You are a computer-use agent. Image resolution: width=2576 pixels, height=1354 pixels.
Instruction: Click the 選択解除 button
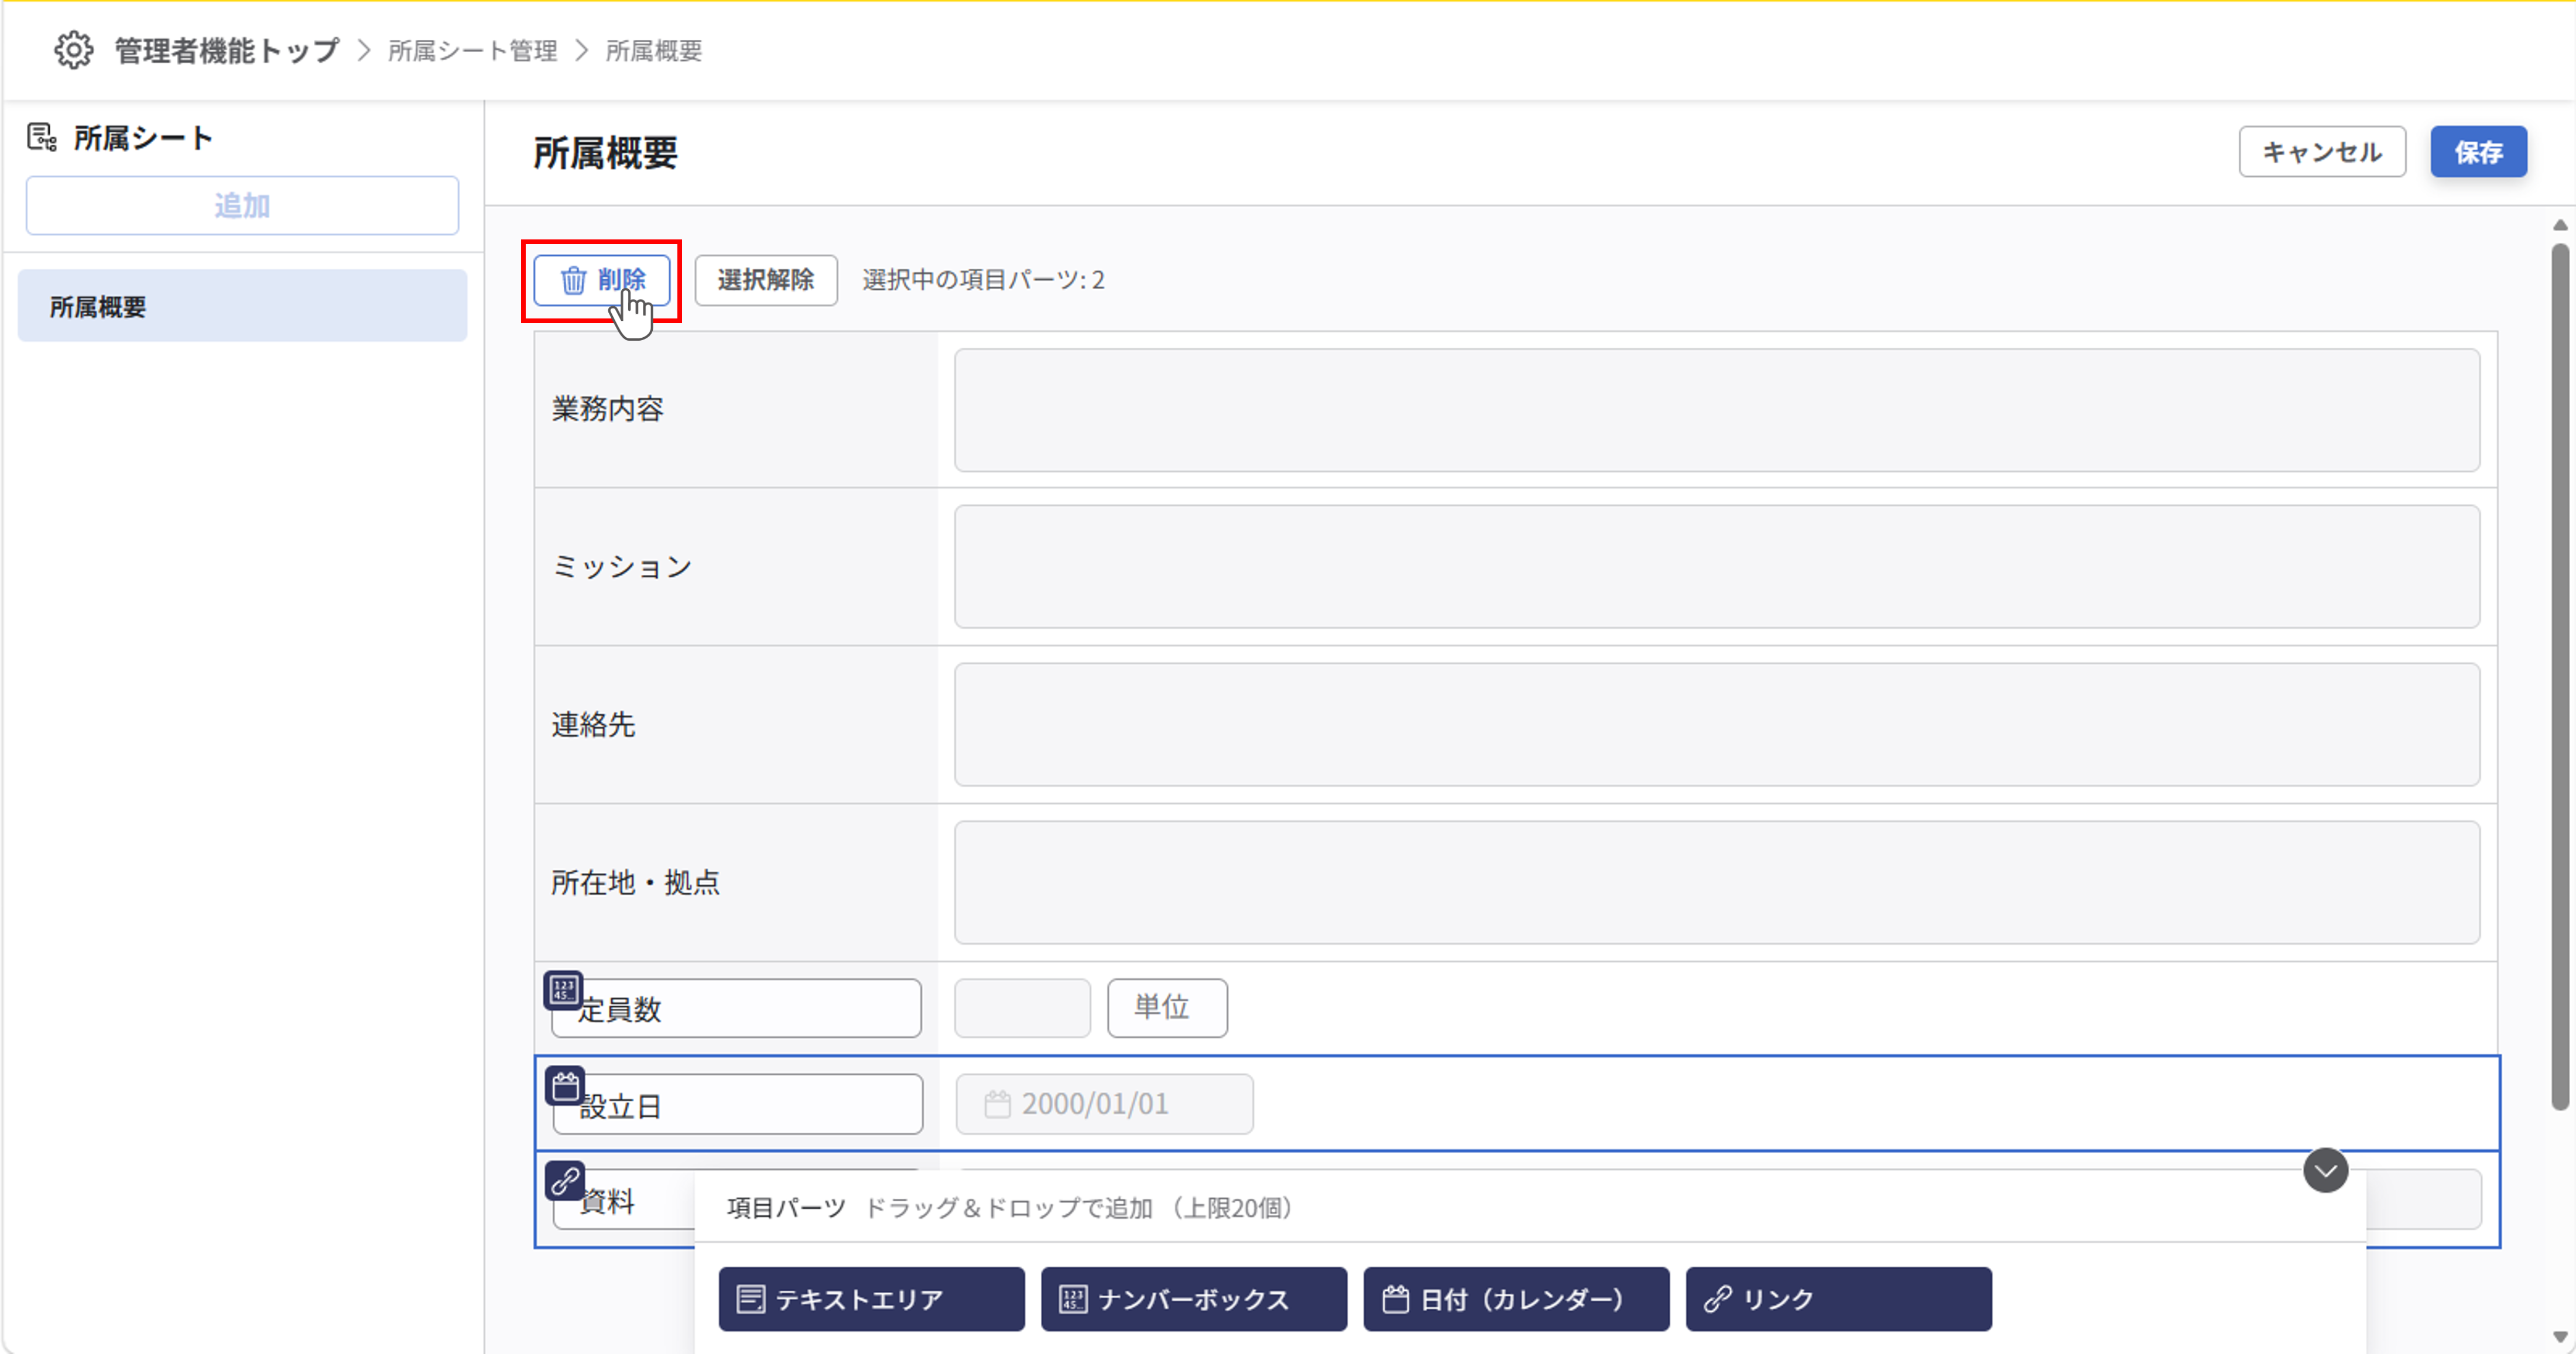tap(766, 280)
